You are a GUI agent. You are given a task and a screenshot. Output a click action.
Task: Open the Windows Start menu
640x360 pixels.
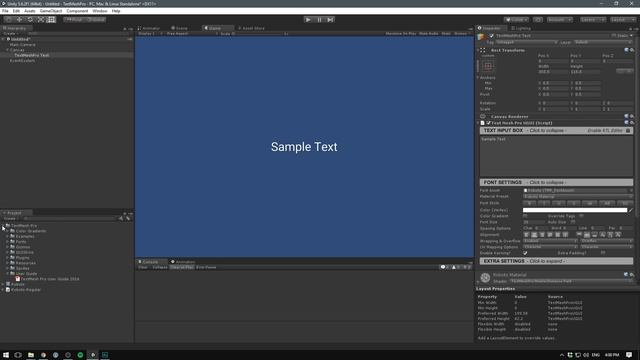(x=6, y=355)
